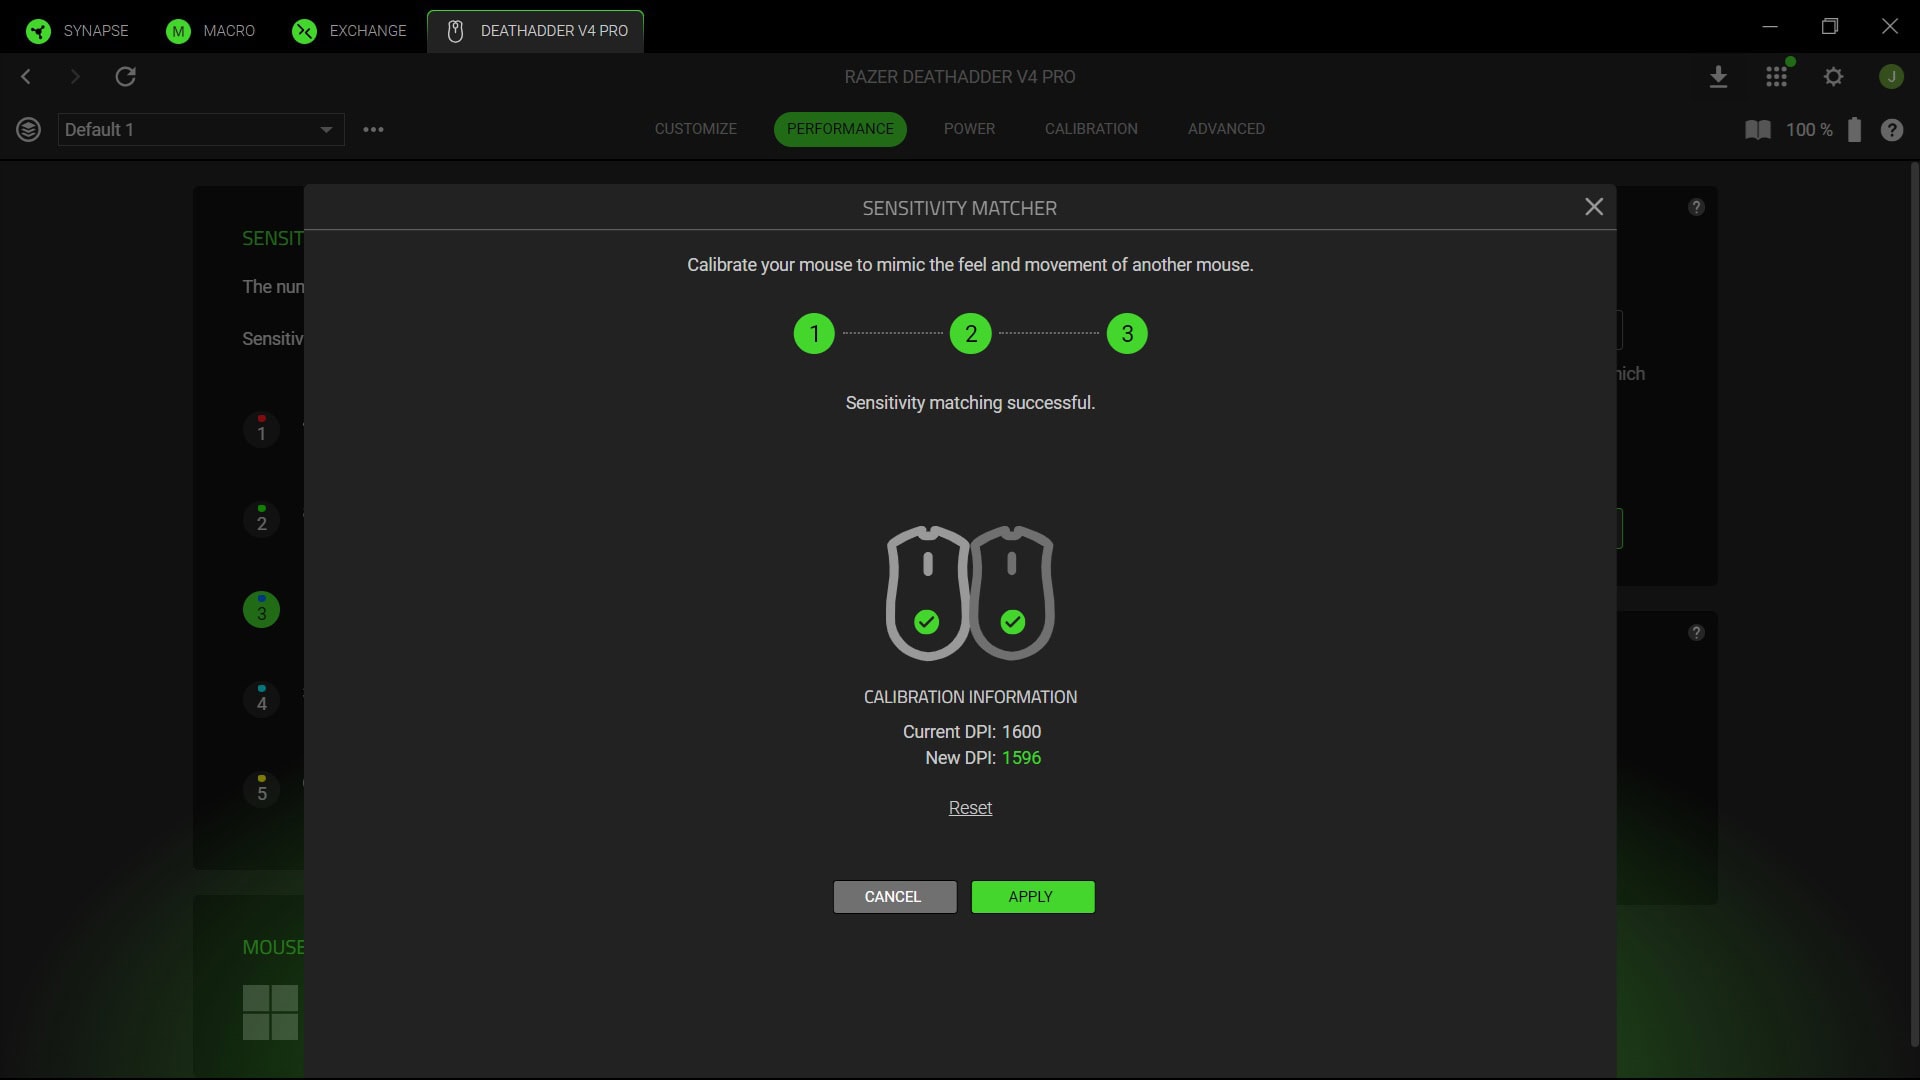Click the profile stack icon
Viewport: 1920px width, 1080px height.
coord(28,129)
